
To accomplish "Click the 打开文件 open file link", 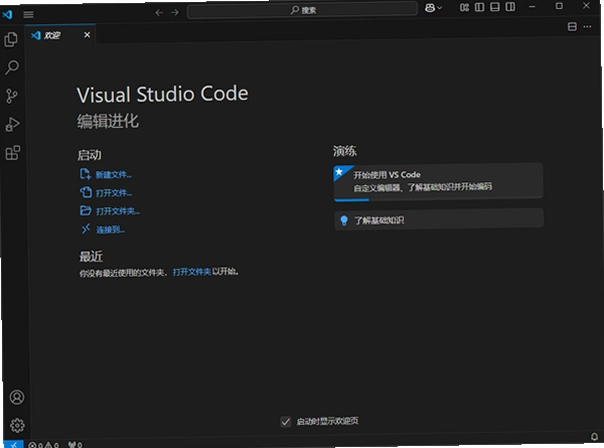I will (114, 193).
